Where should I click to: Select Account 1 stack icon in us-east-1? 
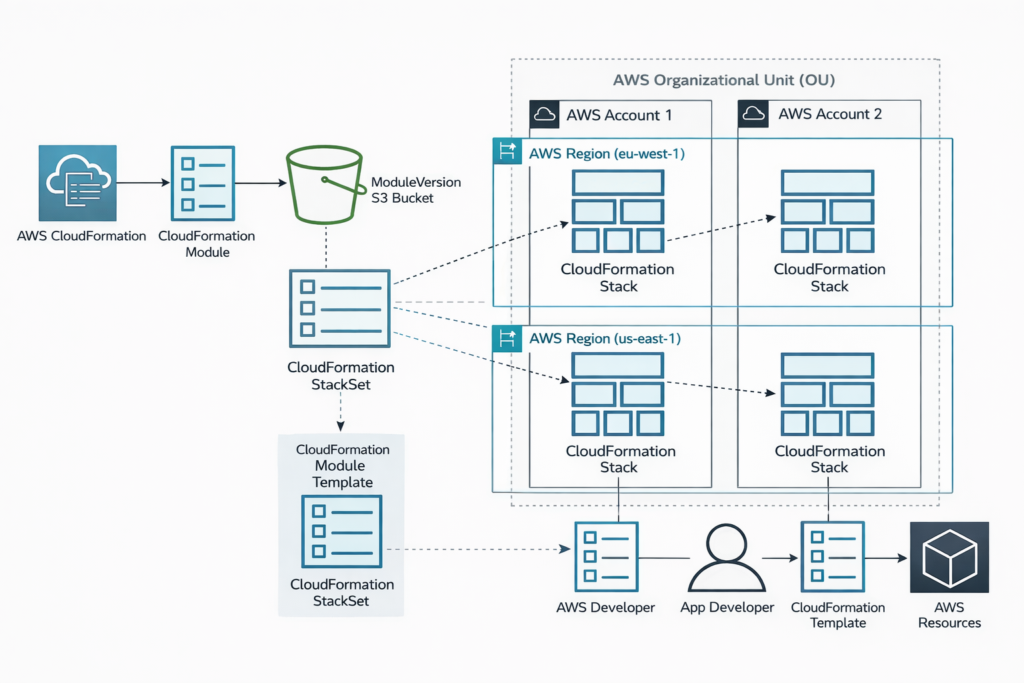point(618,394)
